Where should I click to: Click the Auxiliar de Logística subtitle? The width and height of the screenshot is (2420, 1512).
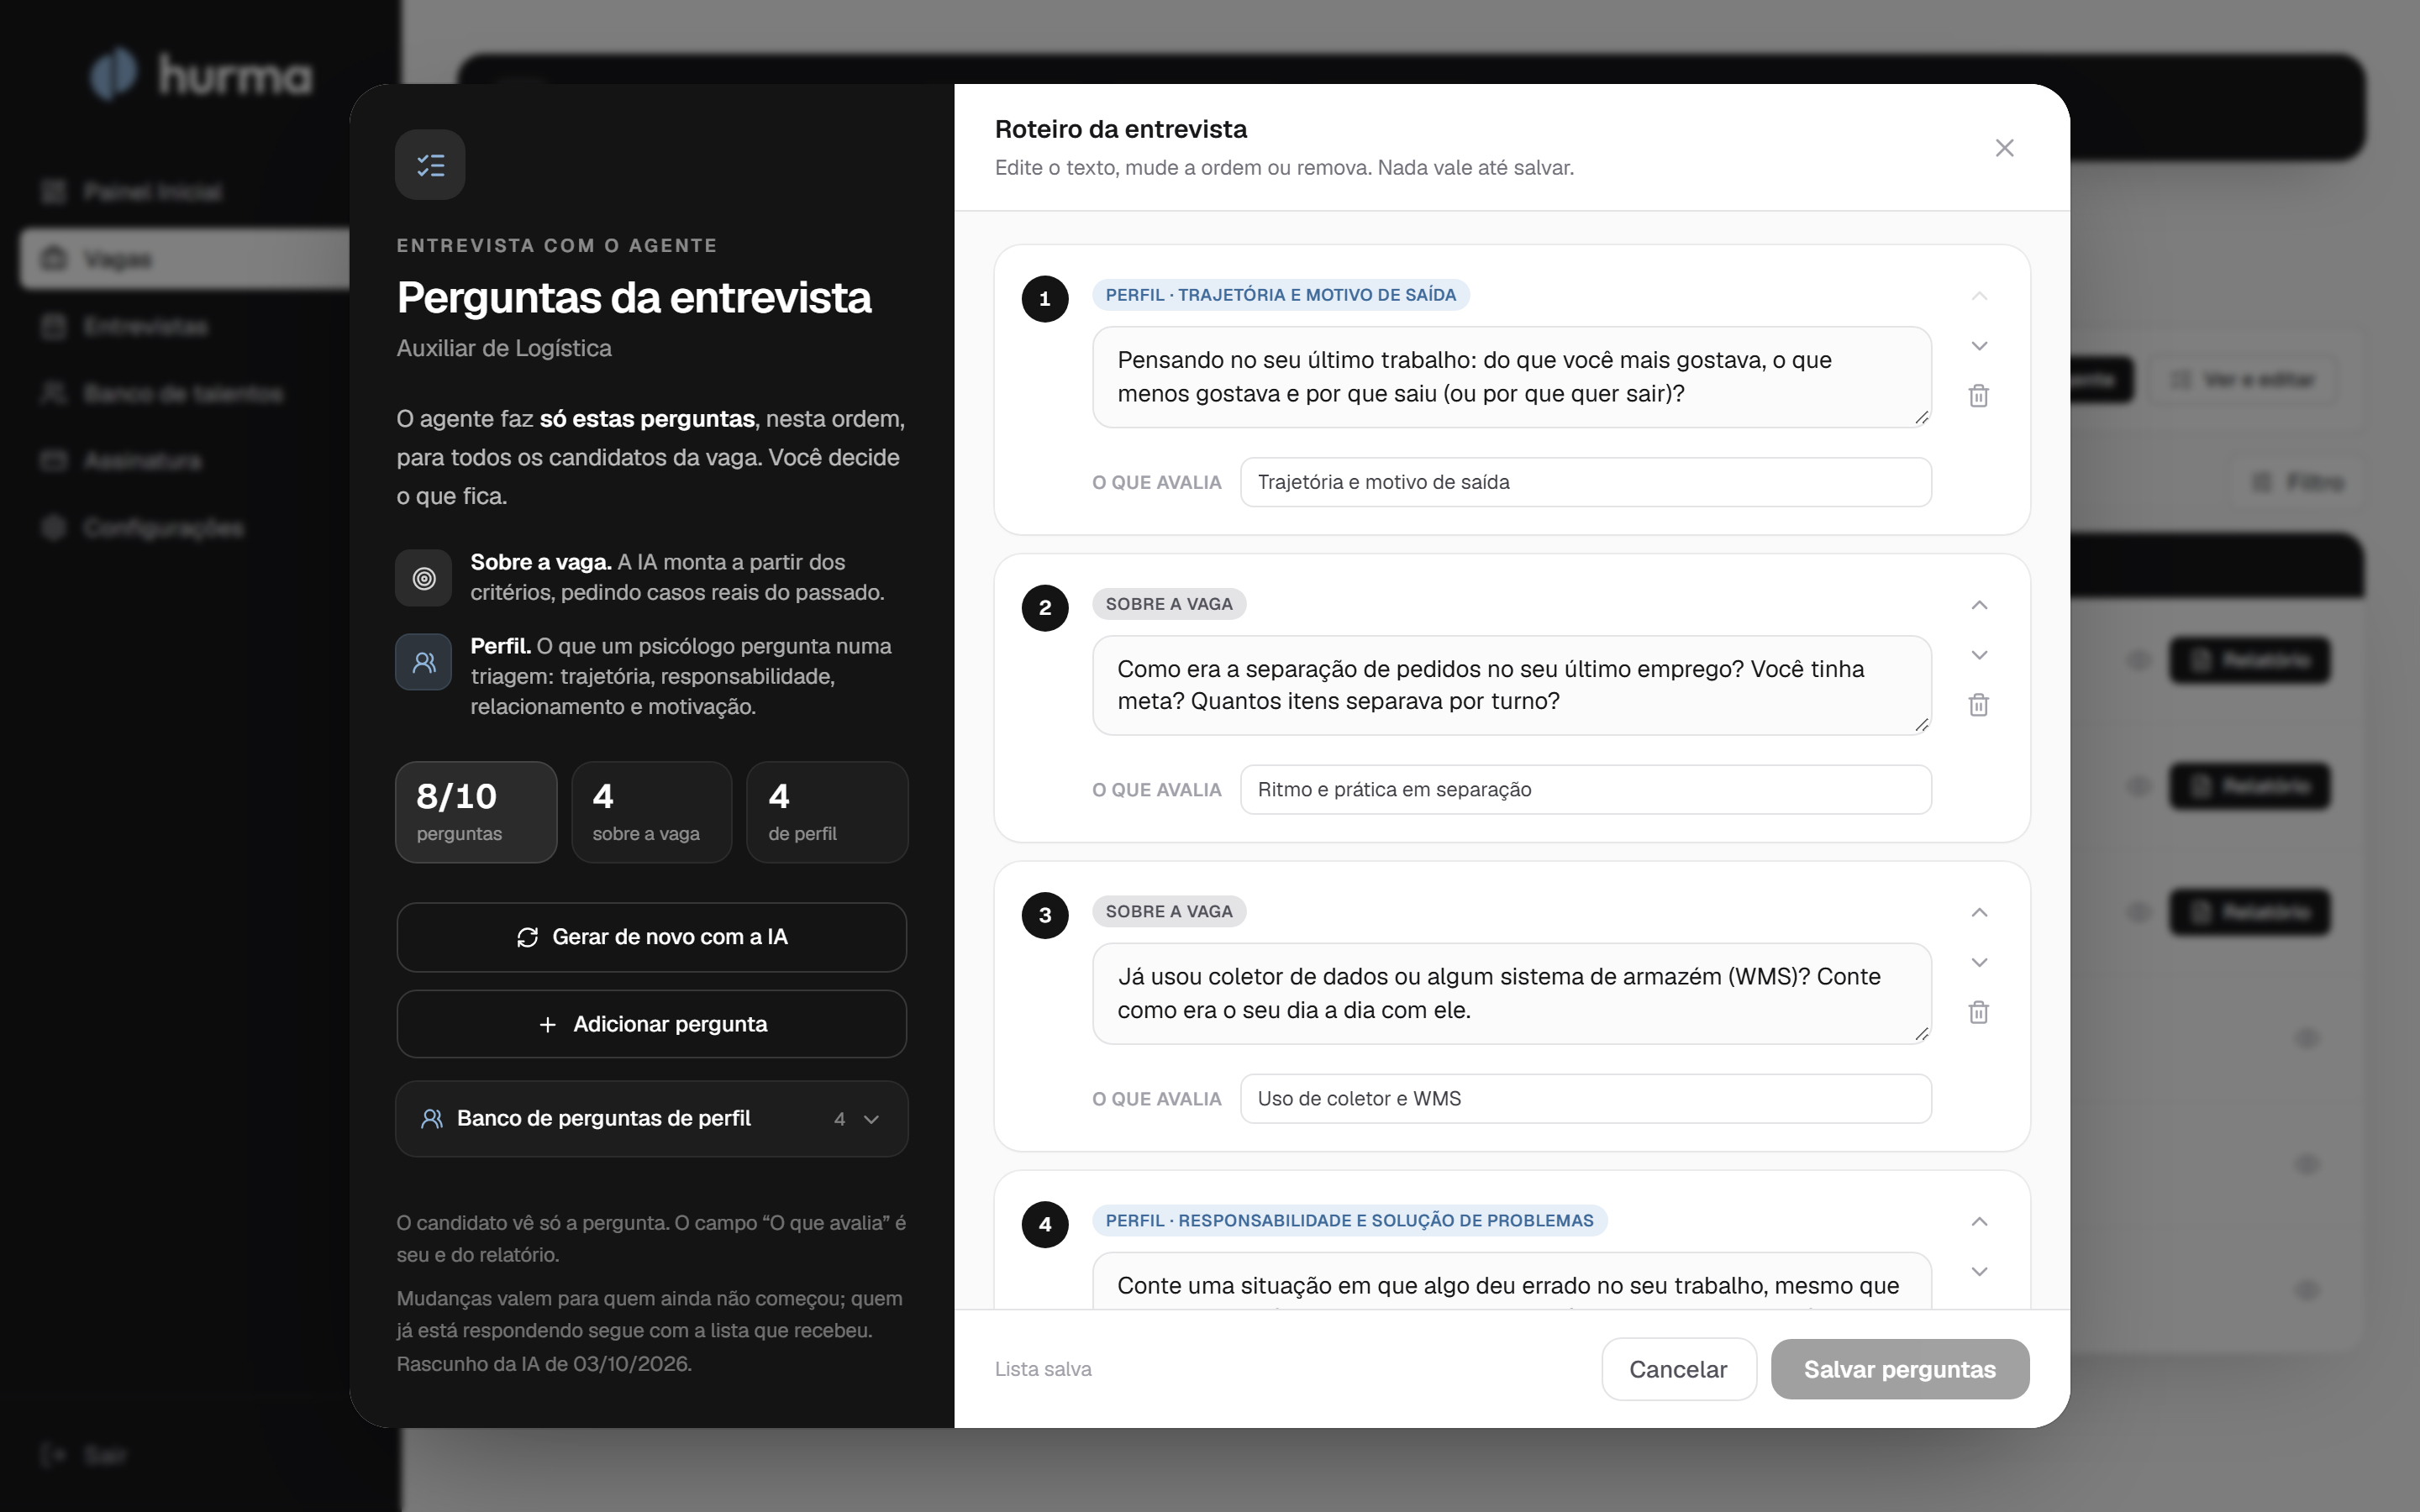tap(504, 348)
